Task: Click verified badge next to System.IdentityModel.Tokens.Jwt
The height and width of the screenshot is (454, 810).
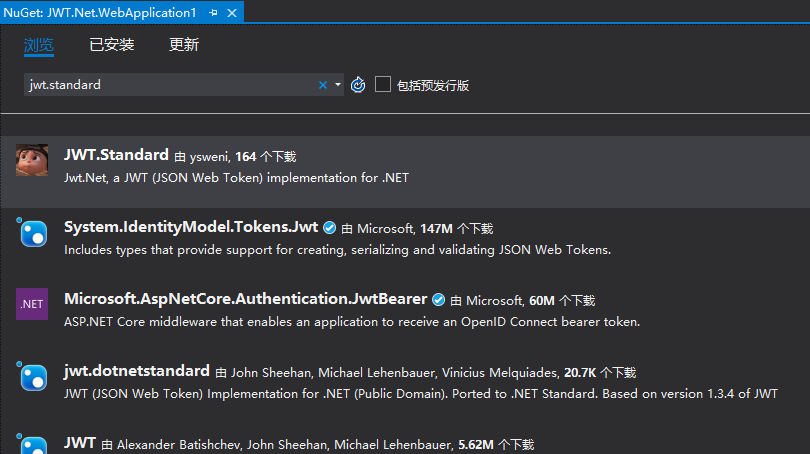Action: coord(329,228)
